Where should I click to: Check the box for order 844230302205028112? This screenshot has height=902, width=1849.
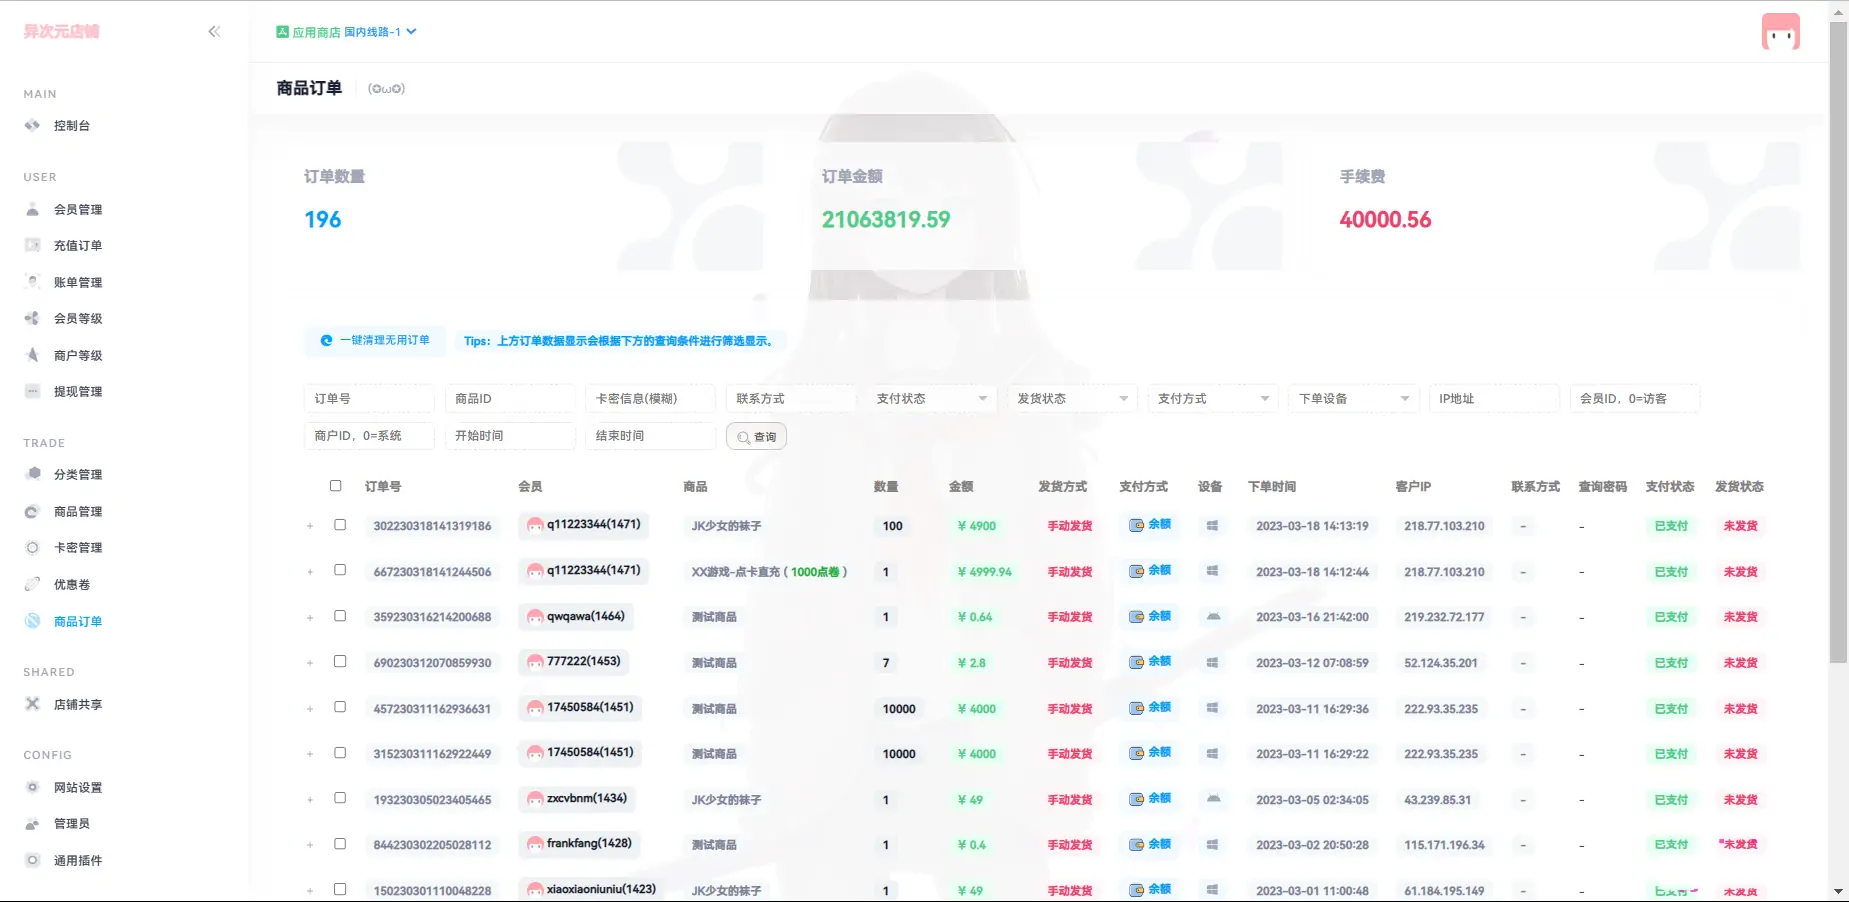tap(340, 844)
